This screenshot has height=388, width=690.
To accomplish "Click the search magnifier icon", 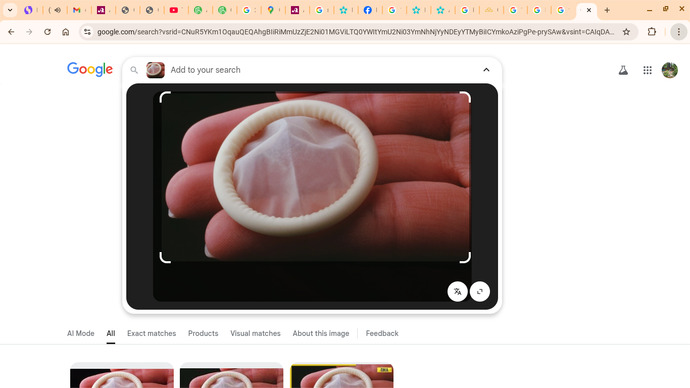I will (x=134, y=70).
